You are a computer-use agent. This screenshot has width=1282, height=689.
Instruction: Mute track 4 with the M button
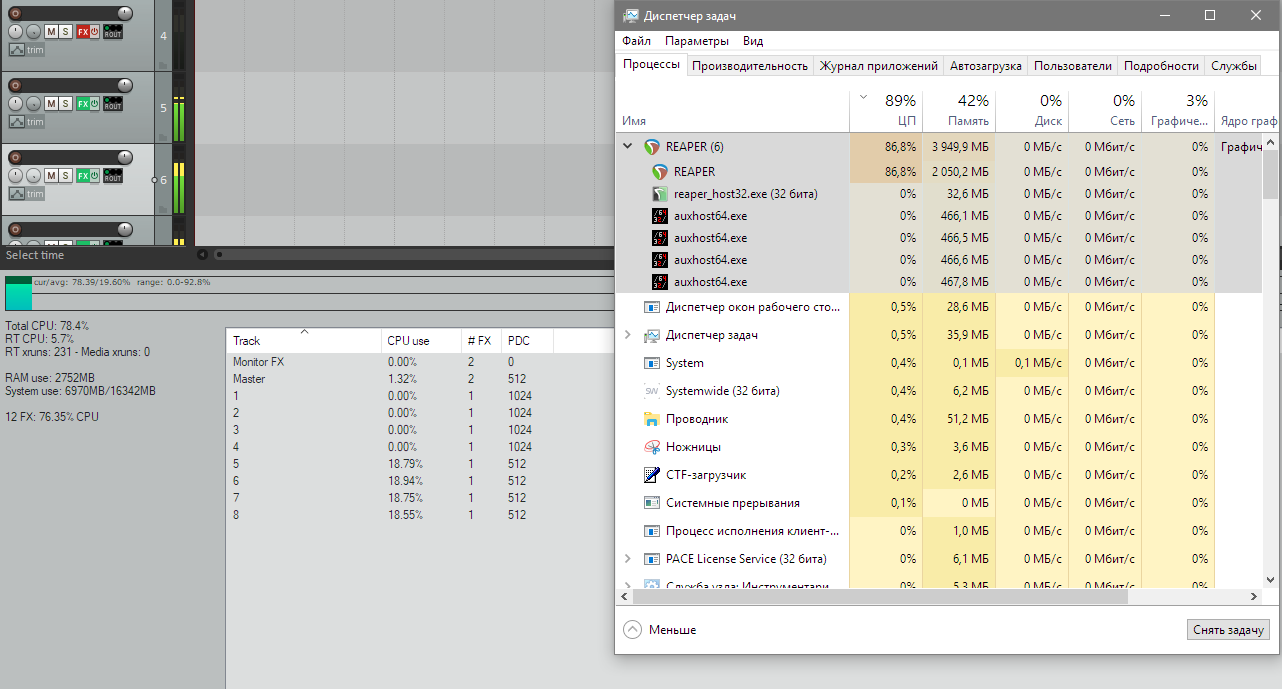pos(51,32)
